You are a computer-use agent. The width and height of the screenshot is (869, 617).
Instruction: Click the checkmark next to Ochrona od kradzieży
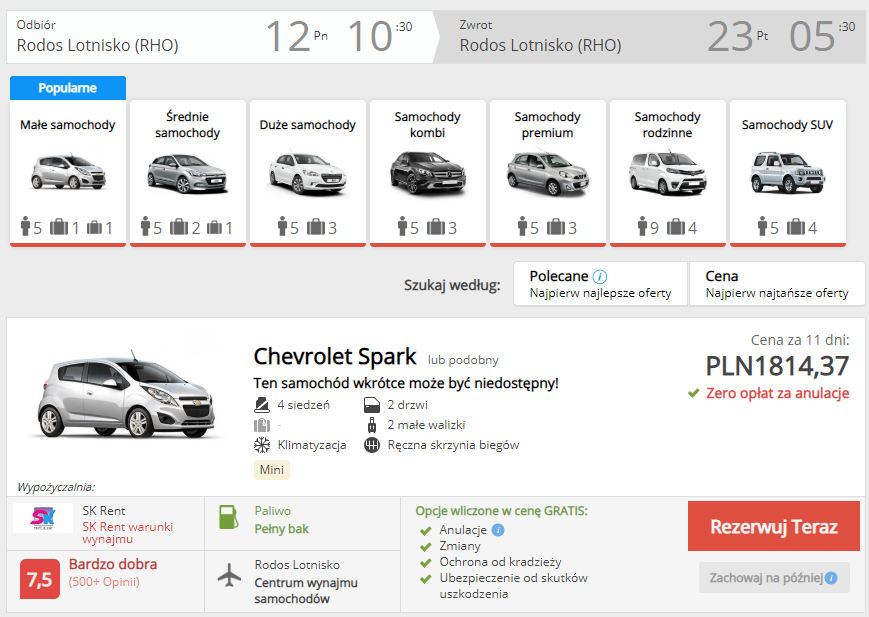426,563
